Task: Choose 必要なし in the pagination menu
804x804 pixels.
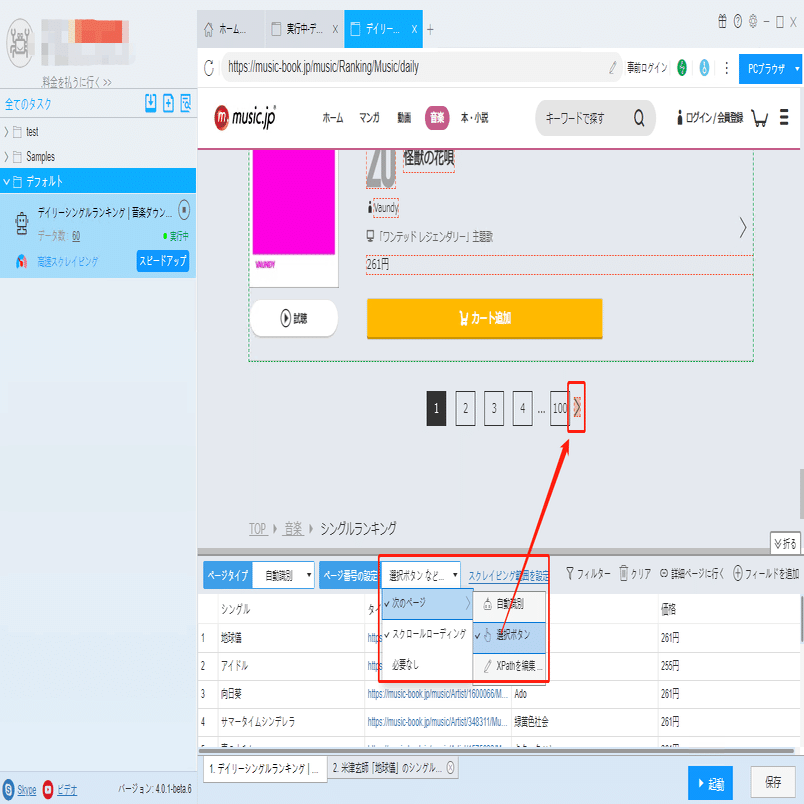Action: click(x=427, y=665)
